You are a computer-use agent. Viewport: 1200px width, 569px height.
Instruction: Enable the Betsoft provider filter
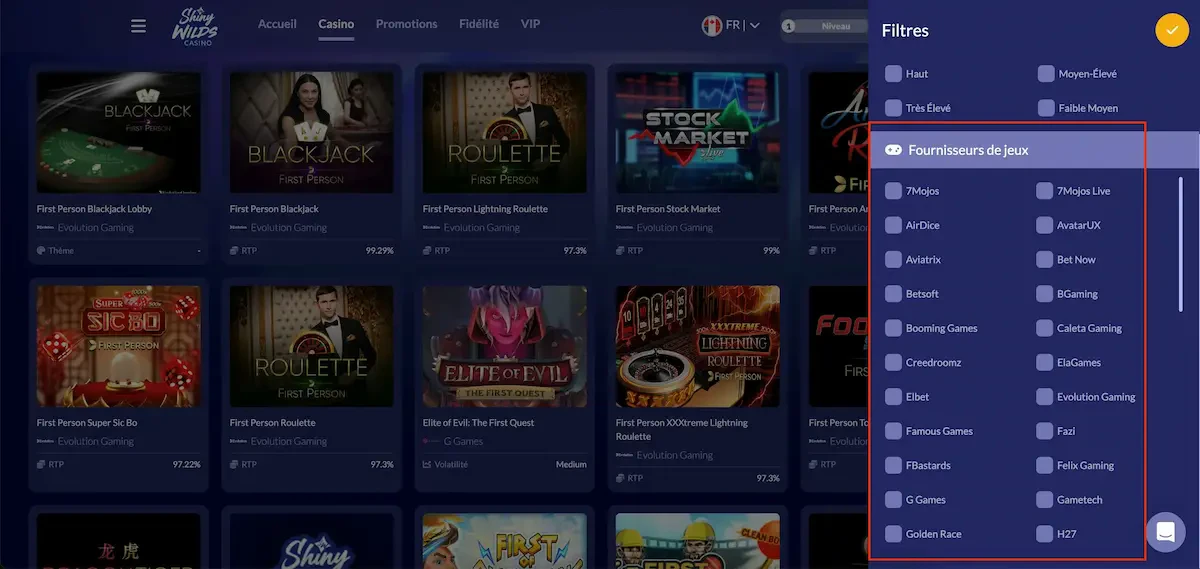coord(893,294)
